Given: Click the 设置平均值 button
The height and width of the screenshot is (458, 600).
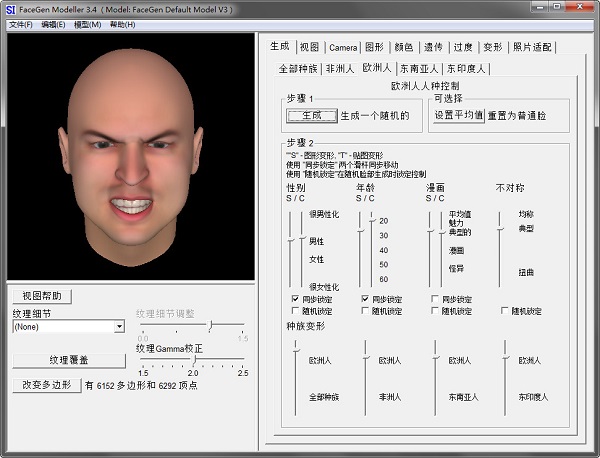Looking at the screenshot, I should [458, 116].
